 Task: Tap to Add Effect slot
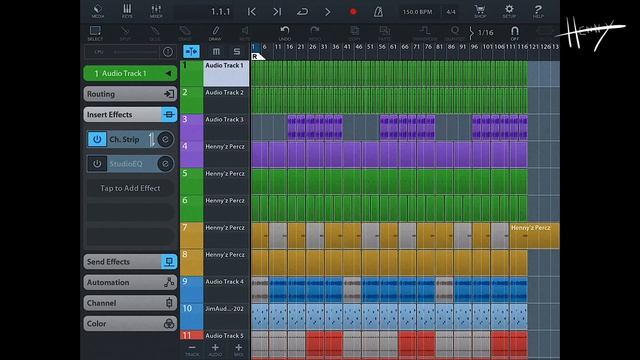click(x=130, y=188)
